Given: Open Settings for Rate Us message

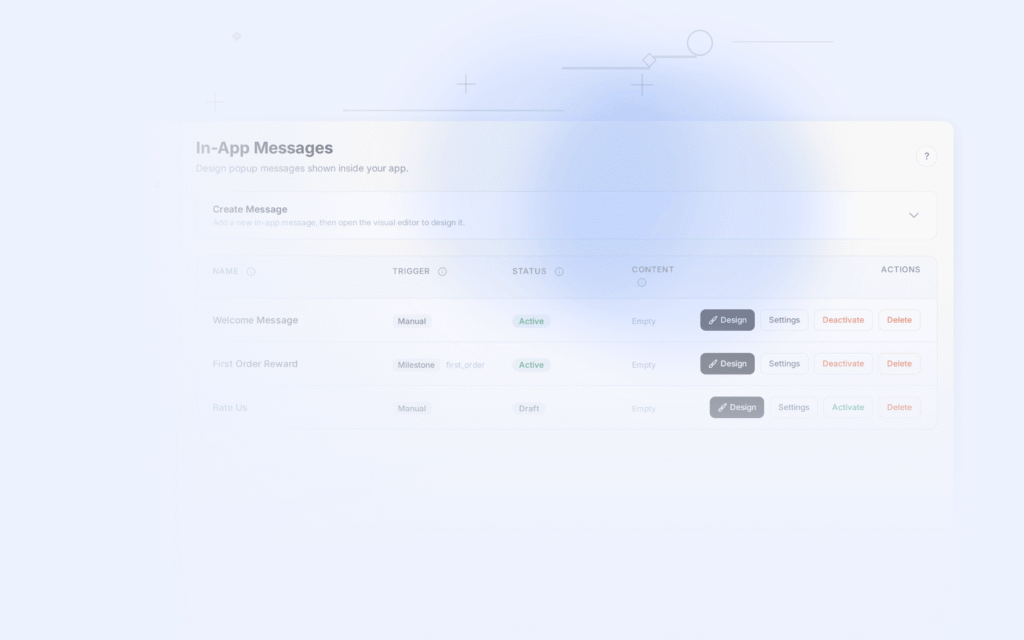Looking at the screenshot, I should click(794, 408).
